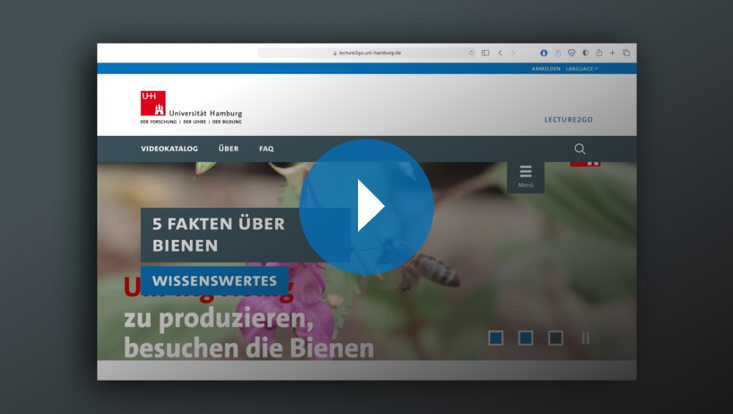This screenshot has height=414, width=733.
Task: Pause the slideshow with the pause icon
Action: point(585,338)
